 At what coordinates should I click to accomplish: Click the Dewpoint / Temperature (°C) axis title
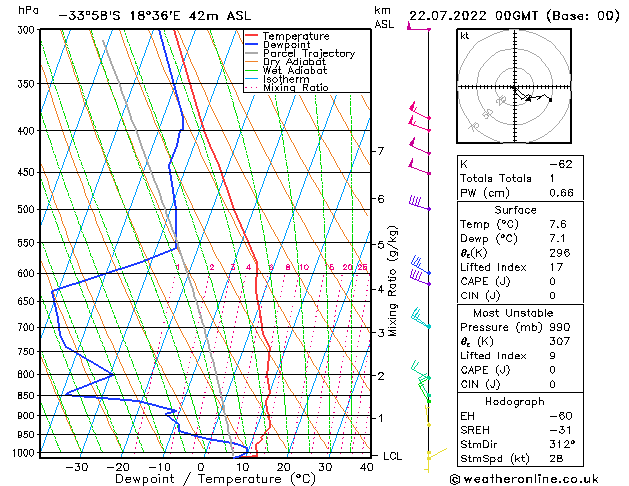215,479
